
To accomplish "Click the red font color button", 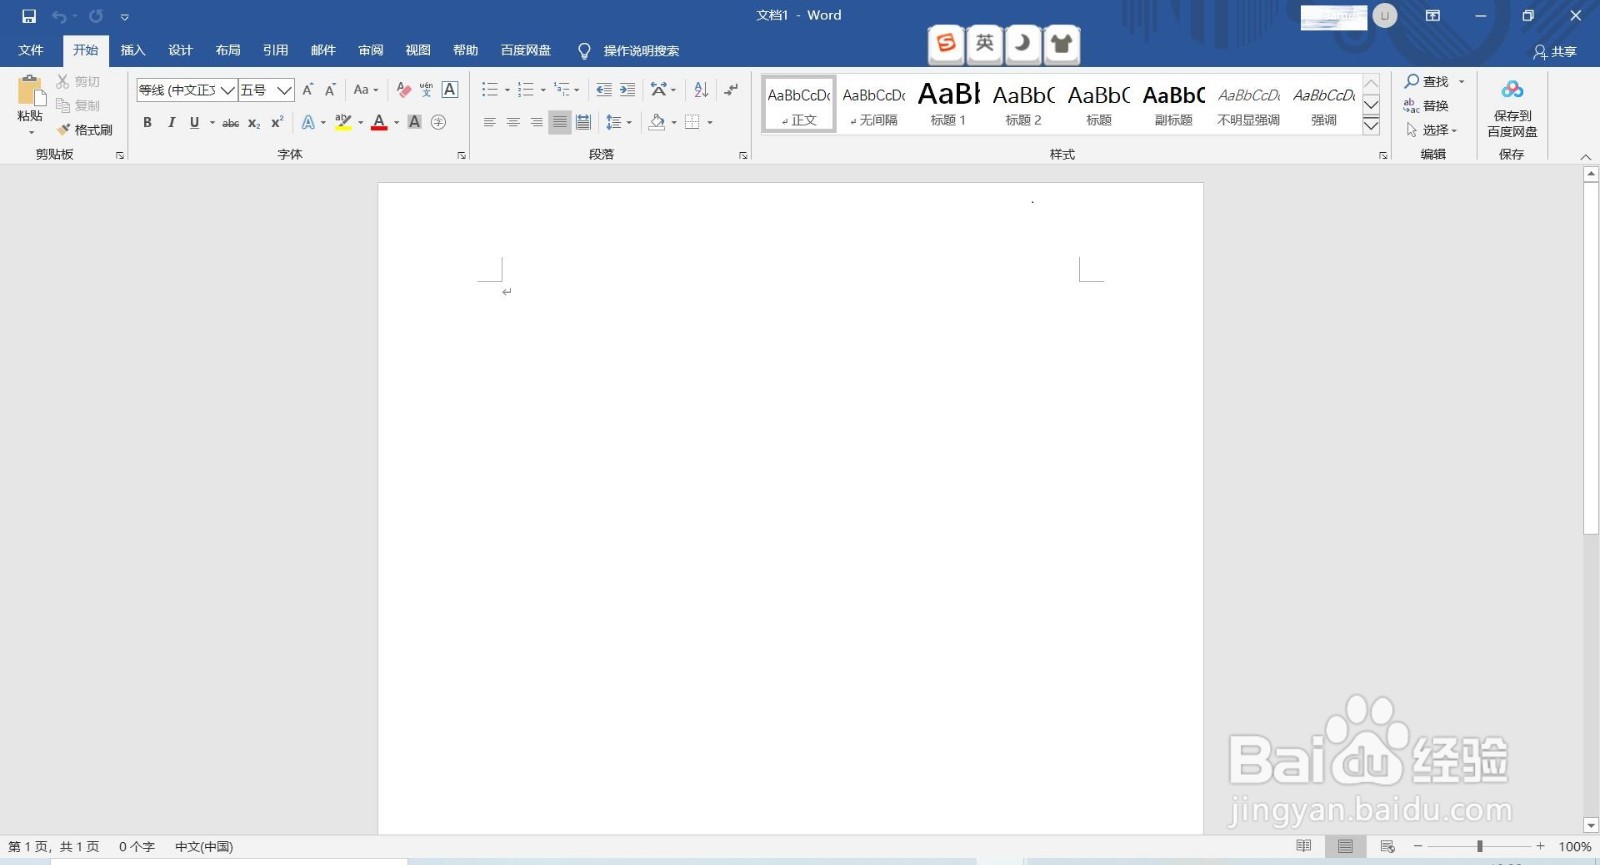I will pos(379,122).
